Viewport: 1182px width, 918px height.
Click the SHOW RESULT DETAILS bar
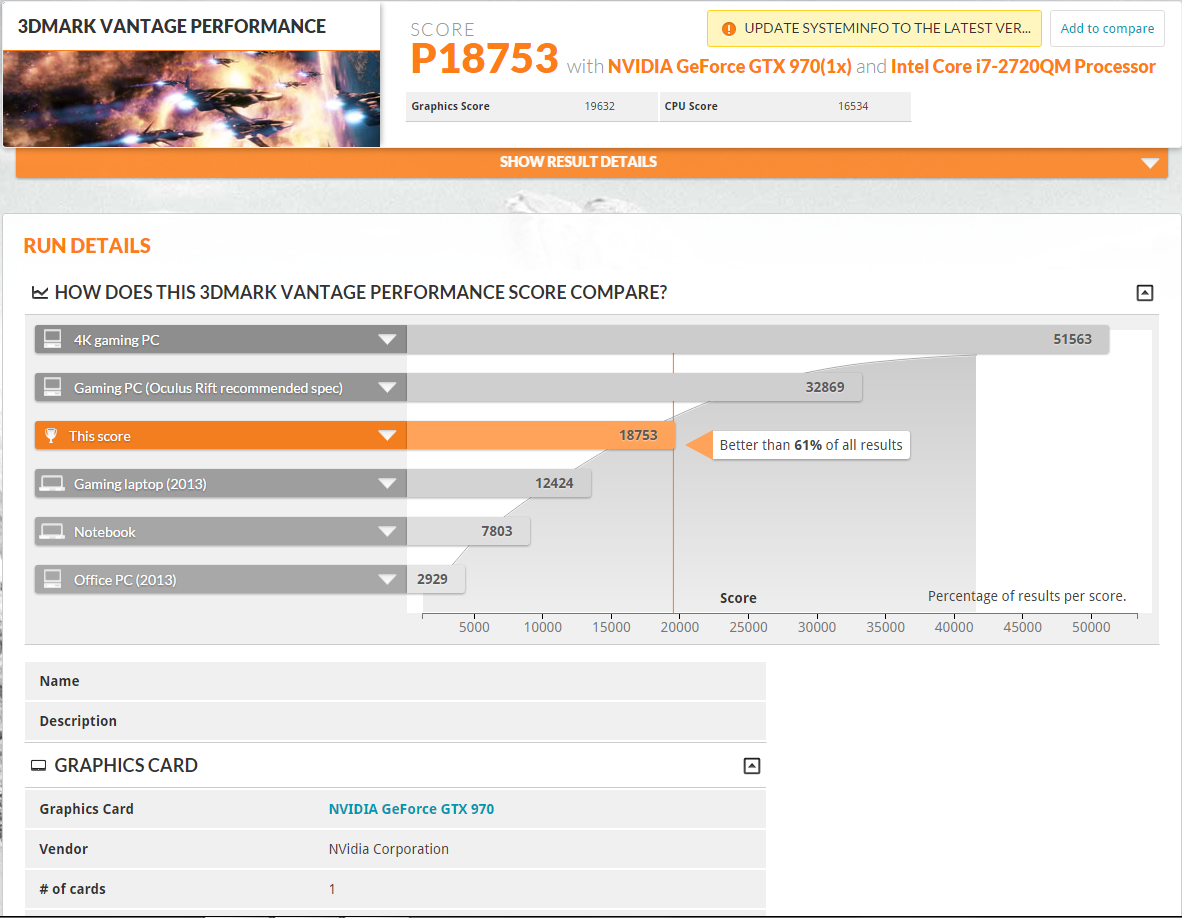[x=592, y=162]
